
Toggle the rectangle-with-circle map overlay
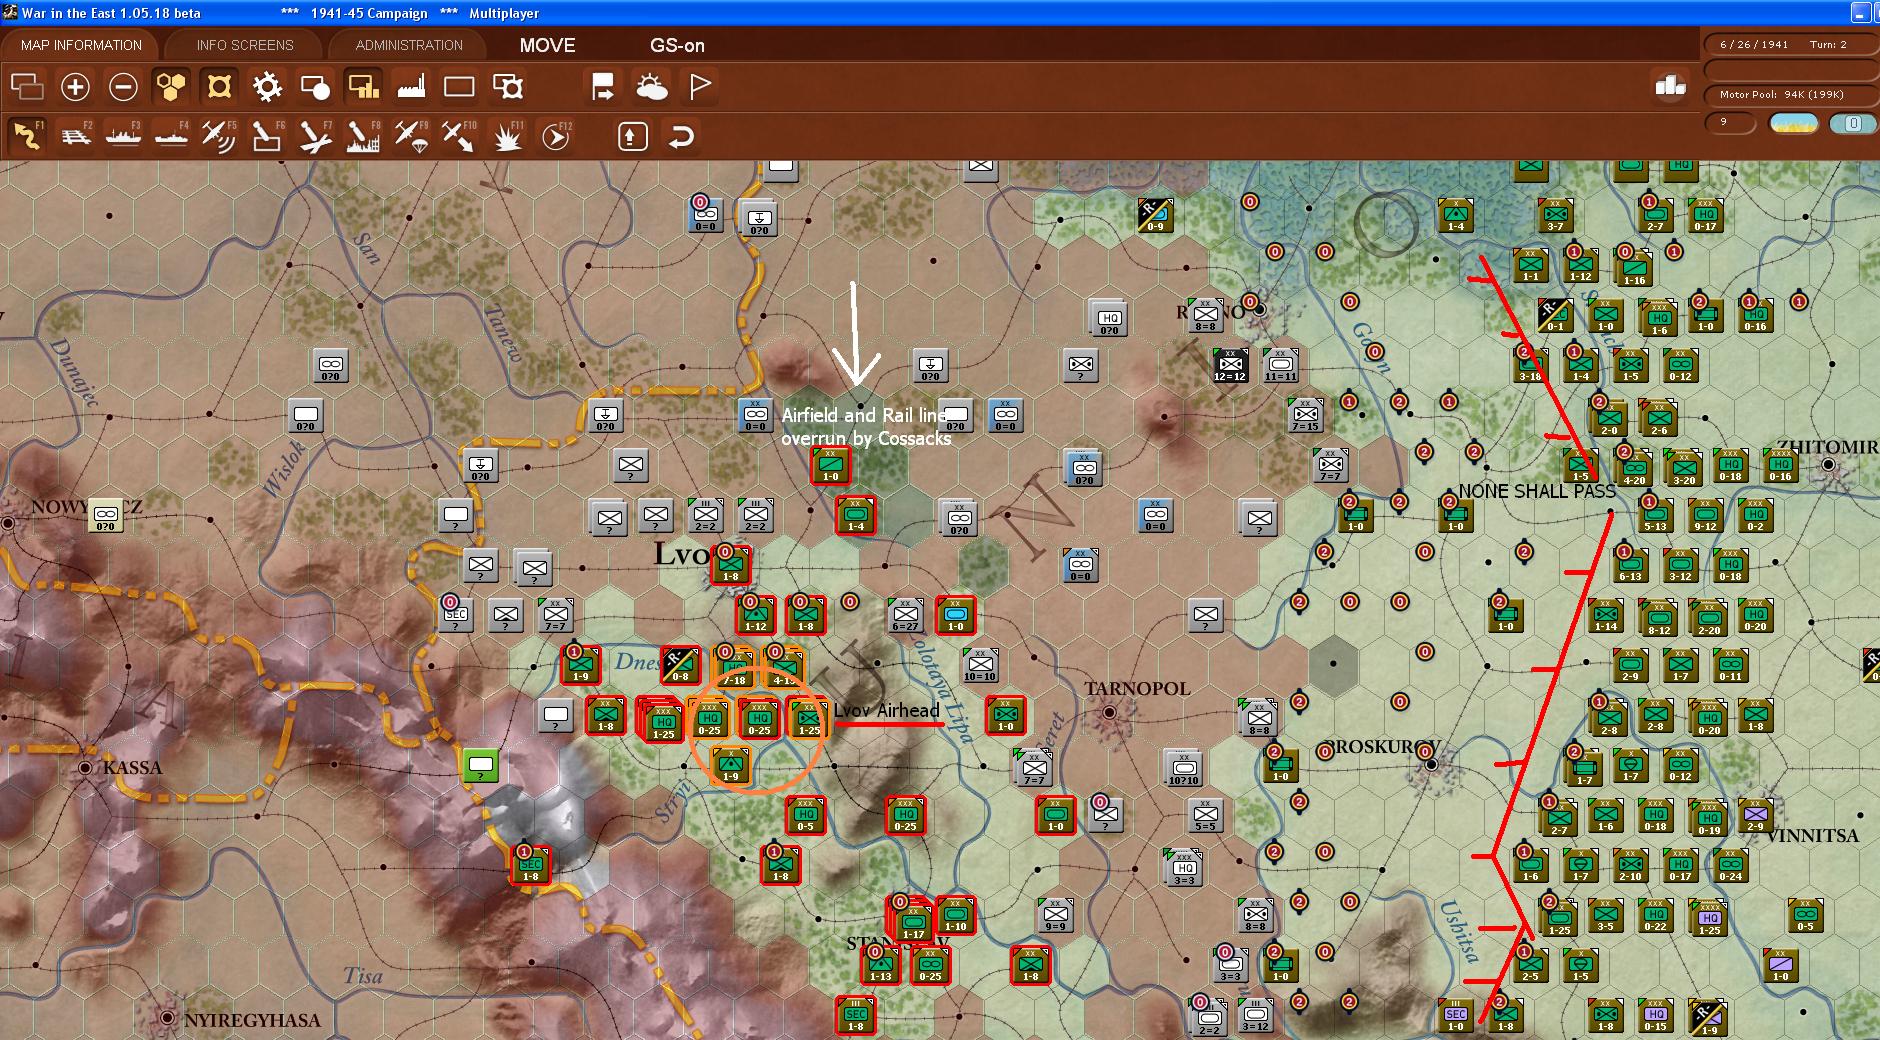tap(315, 87)
